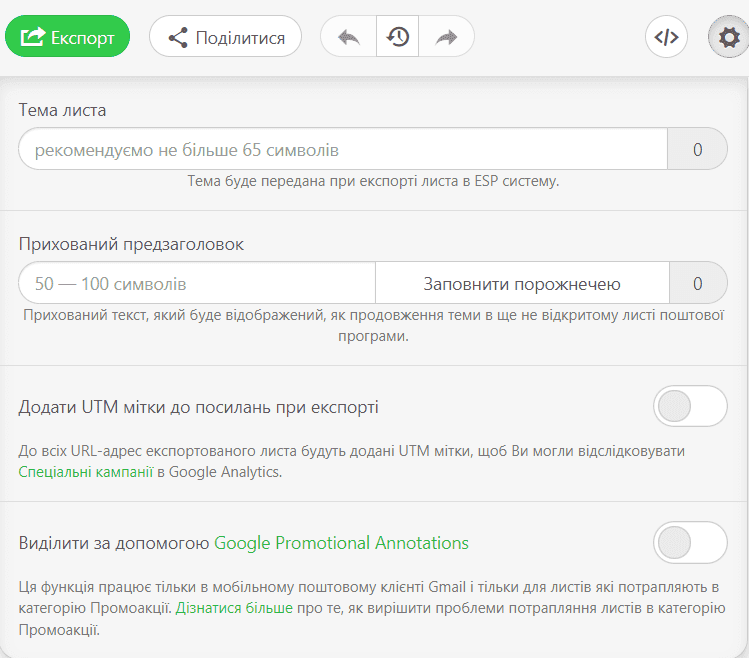Screen dimensions: 749x658
Task: Click the Додати UTM мітки label text
Action: point(198,408)
